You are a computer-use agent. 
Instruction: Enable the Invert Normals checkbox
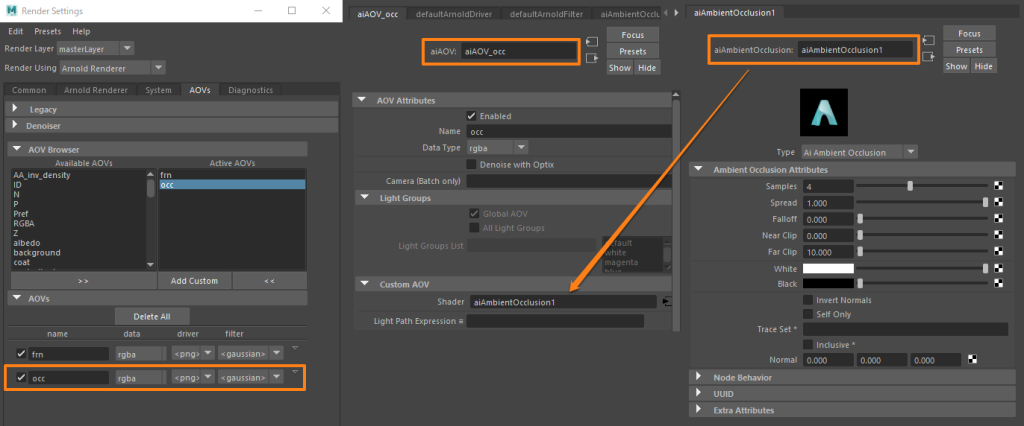point(808,300)
